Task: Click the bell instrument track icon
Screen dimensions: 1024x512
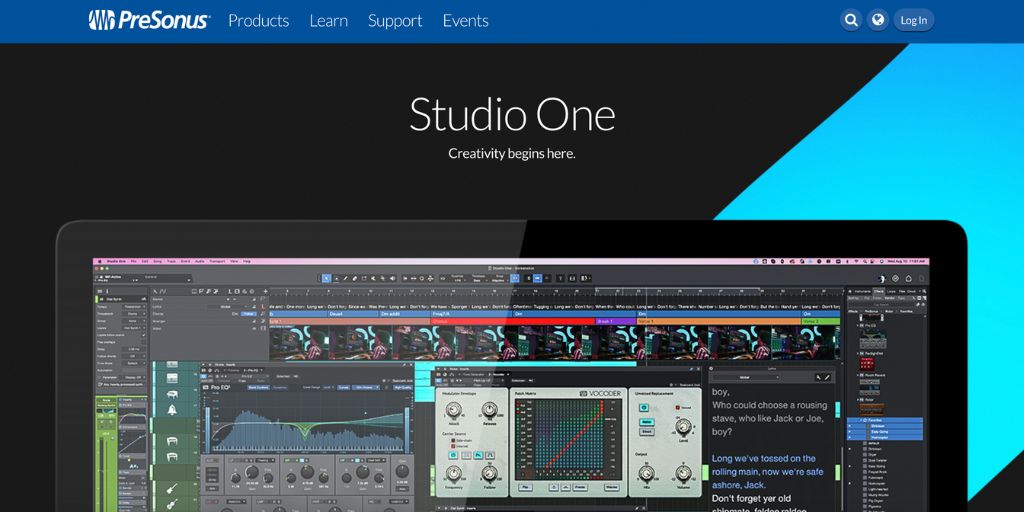Action: coord(172,410)
